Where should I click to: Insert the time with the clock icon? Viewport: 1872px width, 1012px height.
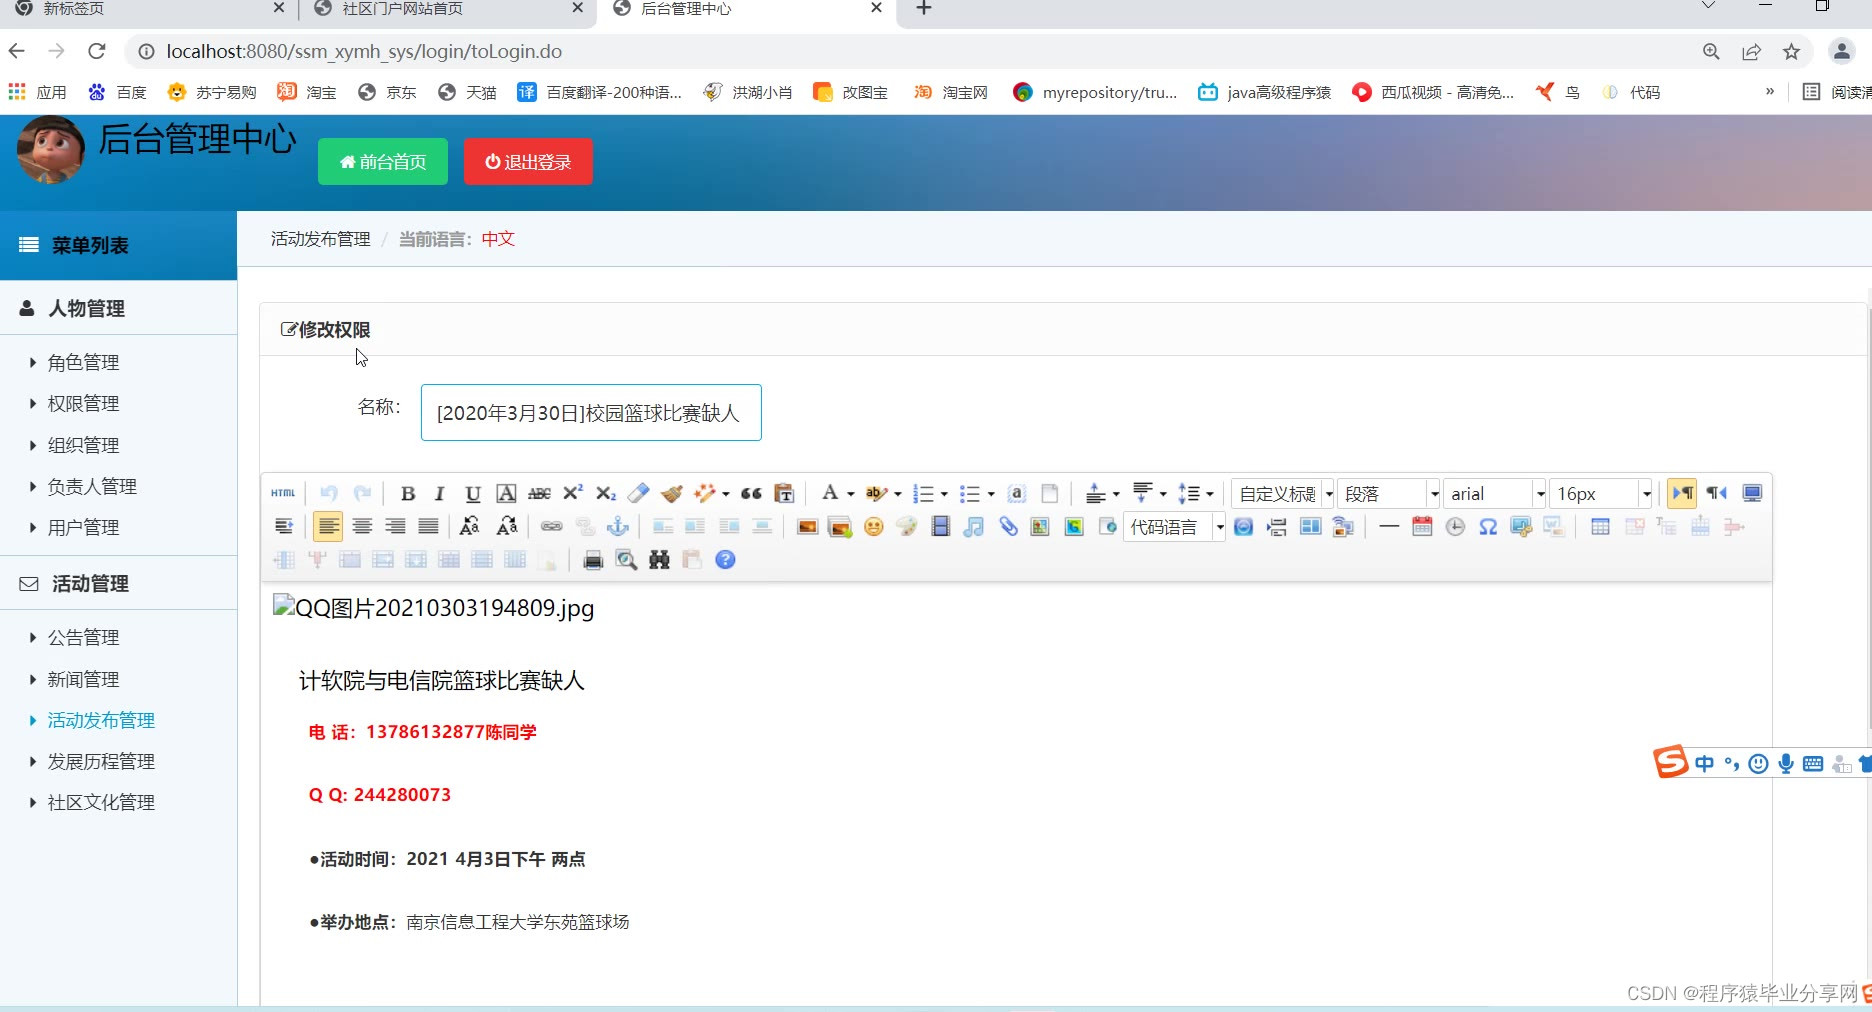point(1455,526)
